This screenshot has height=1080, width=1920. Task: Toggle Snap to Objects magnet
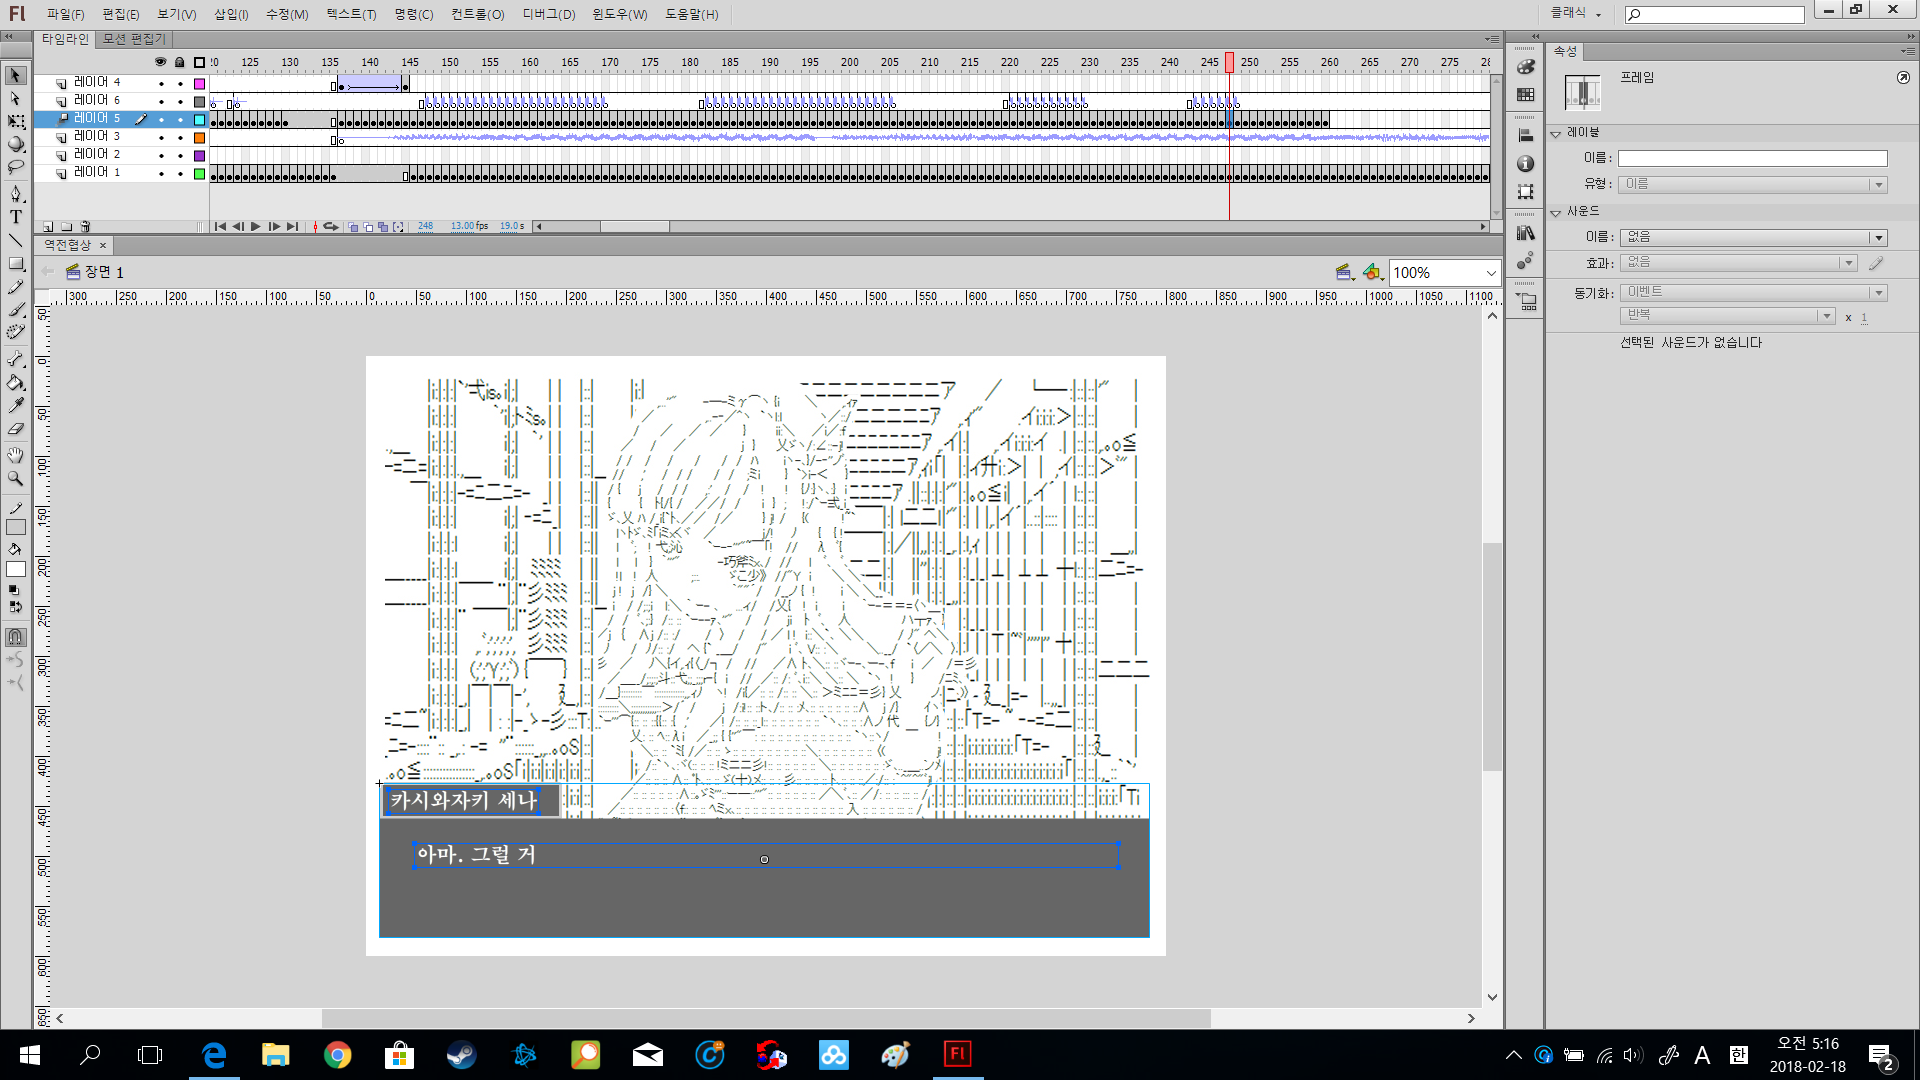point(16,637)
